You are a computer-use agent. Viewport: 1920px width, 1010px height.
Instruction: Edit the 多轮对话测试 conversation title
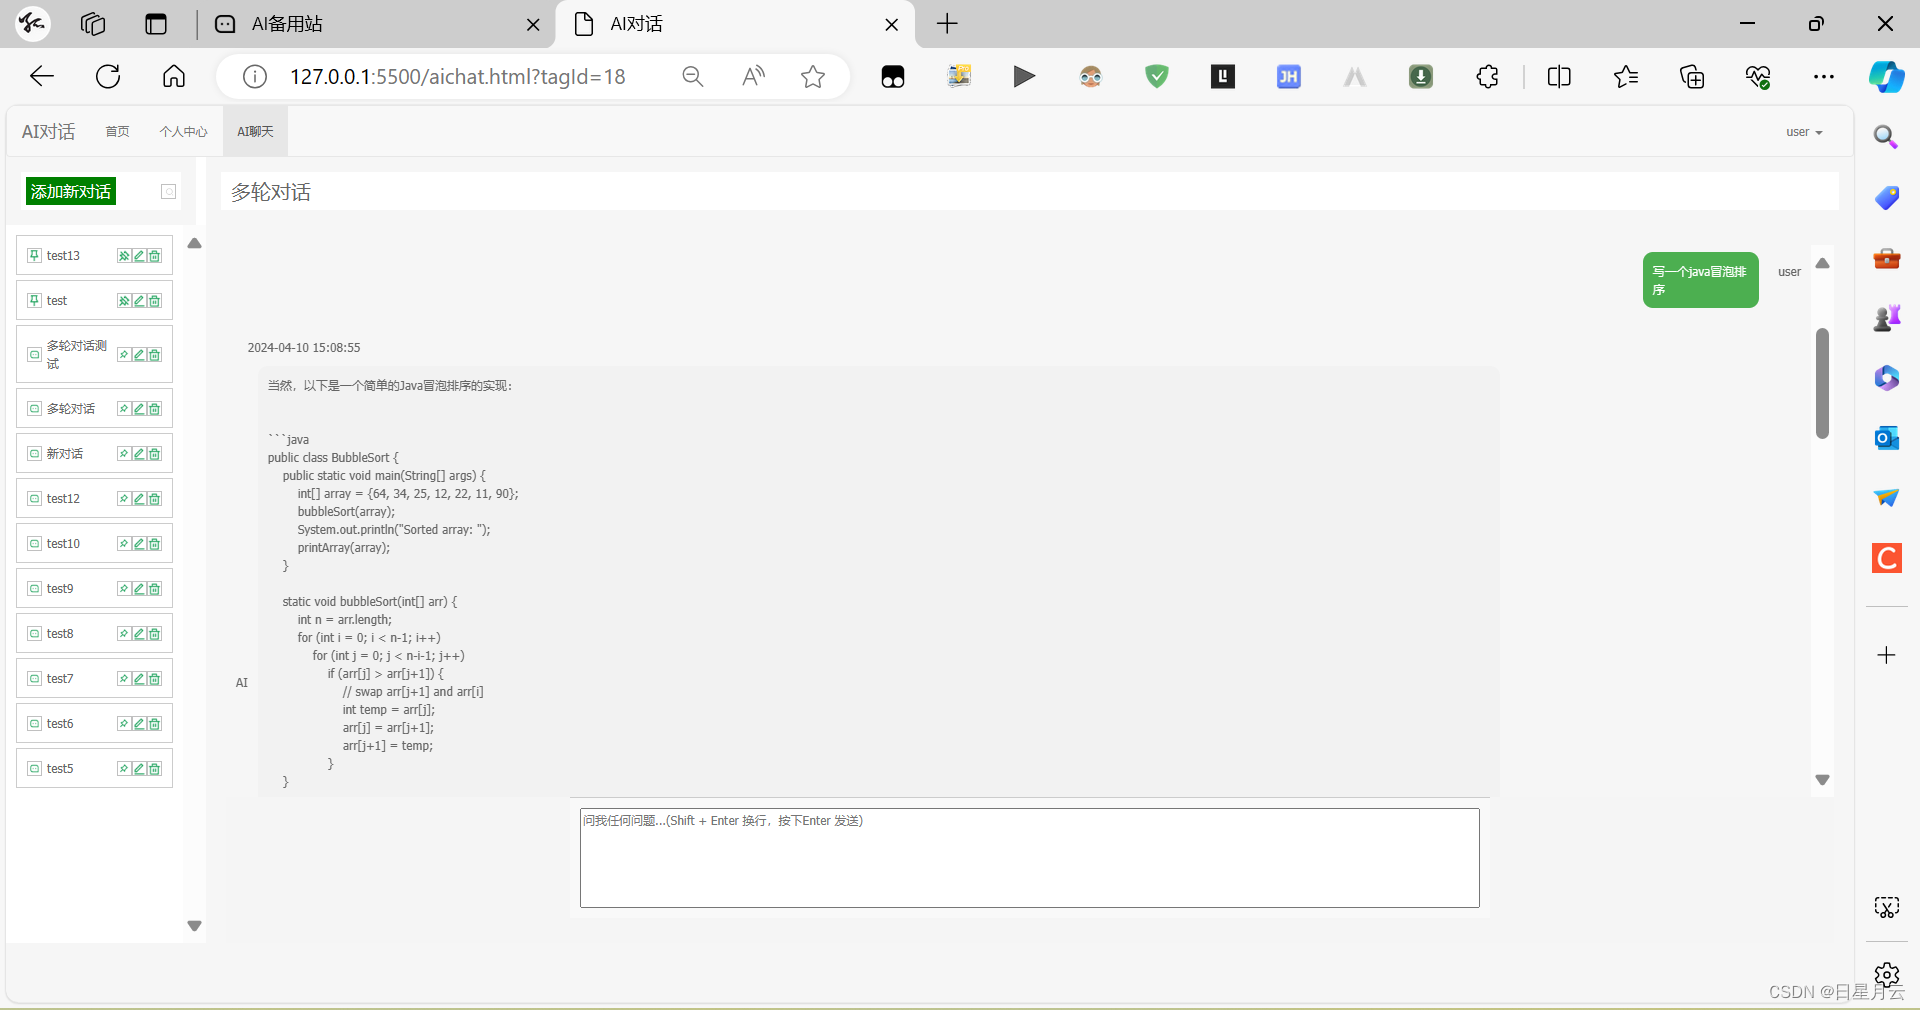pos(139,355)
